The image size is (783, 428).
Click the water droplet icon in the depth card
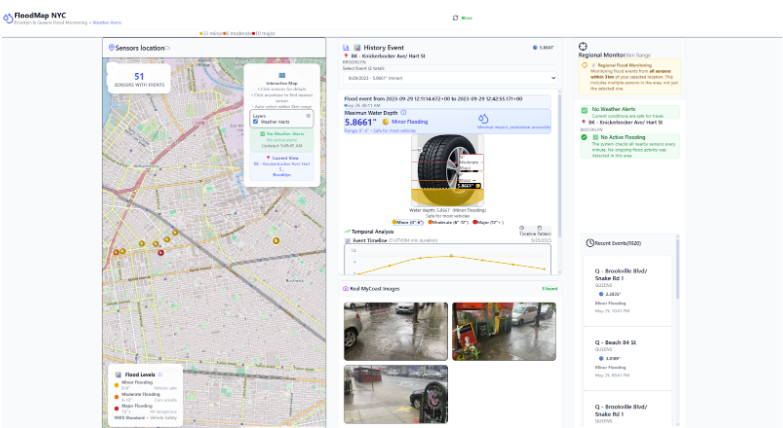coord(483,119)
